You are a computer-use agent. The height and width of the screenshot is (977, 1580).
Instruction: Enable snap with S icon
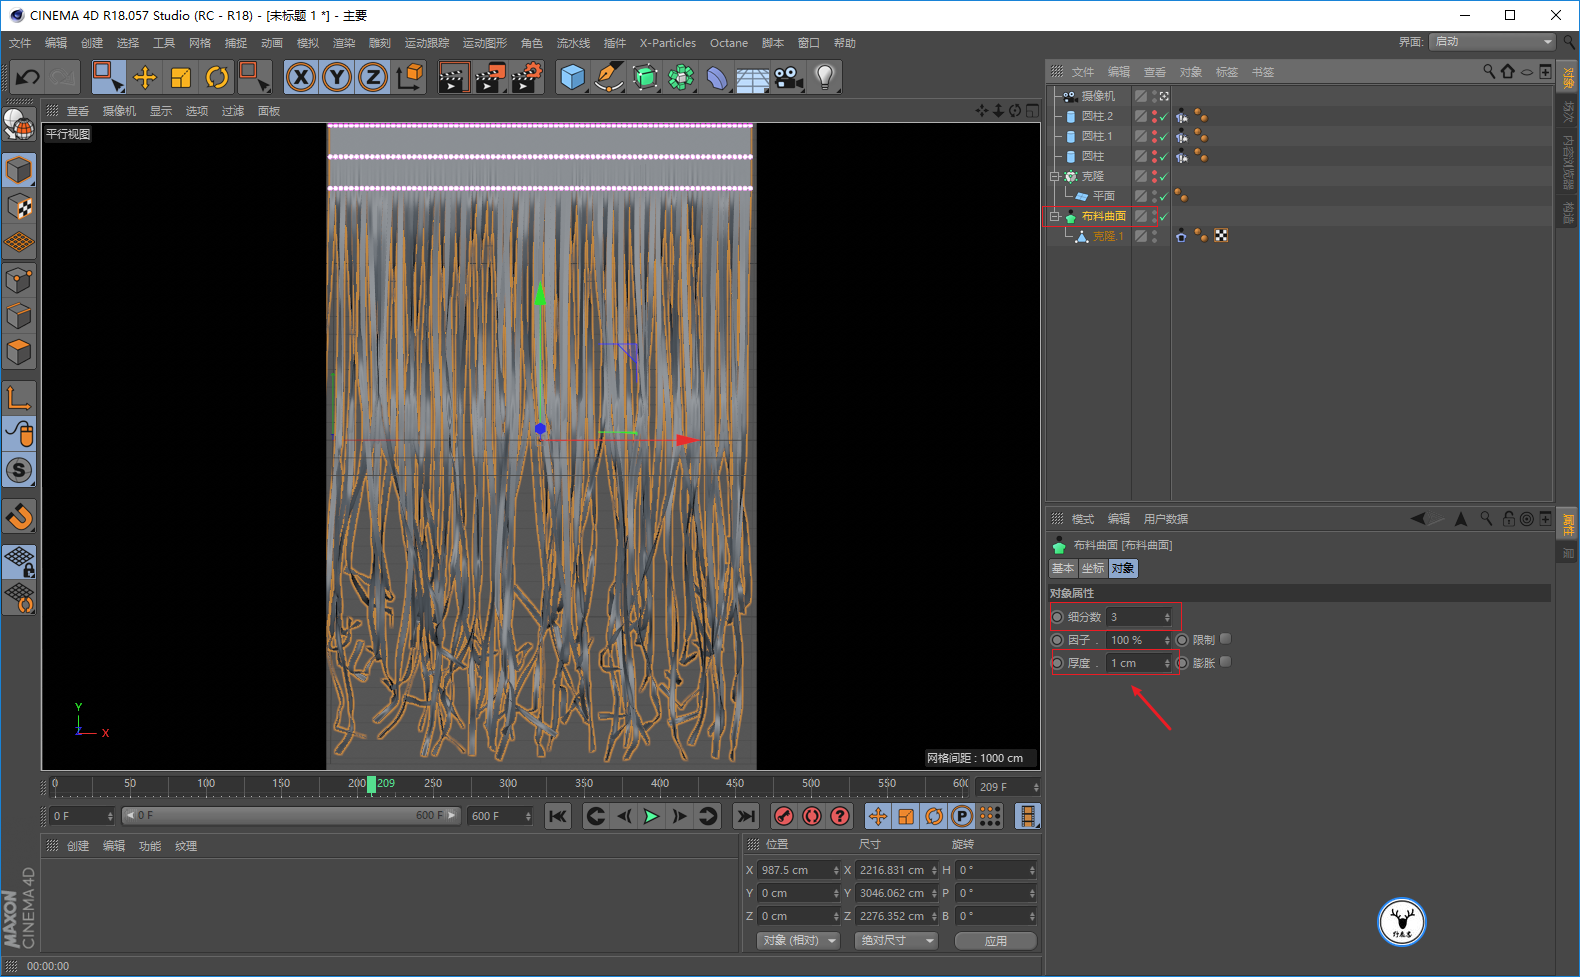[x=19, y=470]
